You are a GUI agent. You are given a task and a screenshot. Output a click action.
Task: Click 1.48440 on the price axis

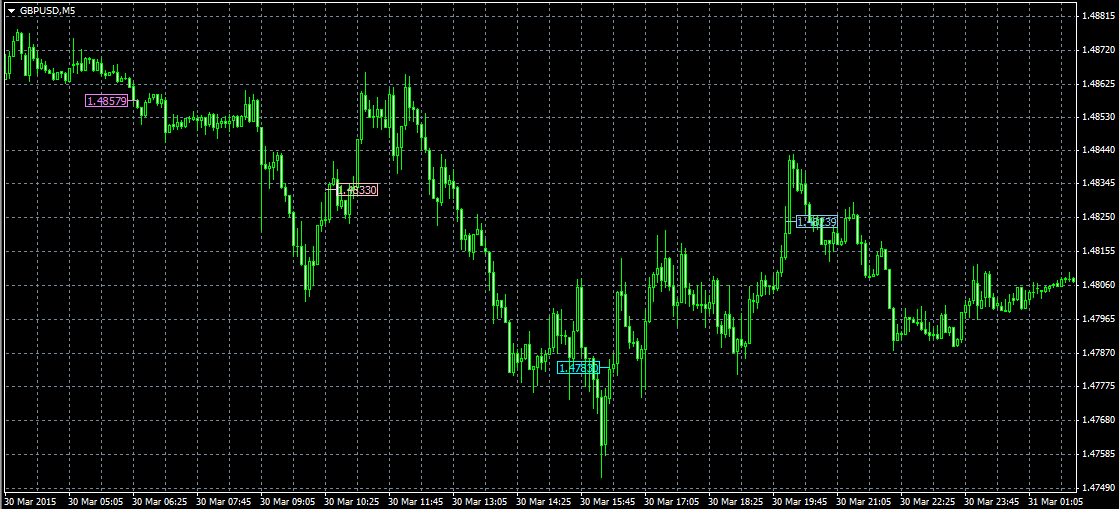1099,151
